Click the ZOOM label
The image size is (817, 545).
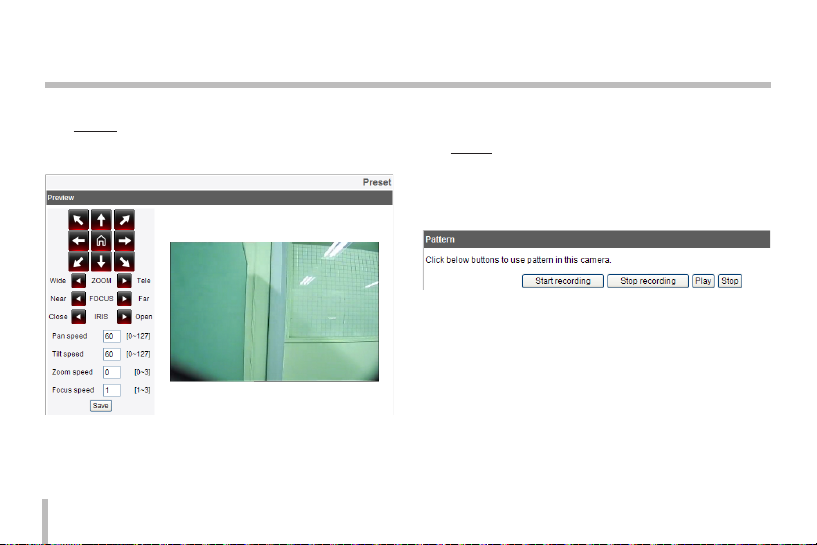pos(101,281)
